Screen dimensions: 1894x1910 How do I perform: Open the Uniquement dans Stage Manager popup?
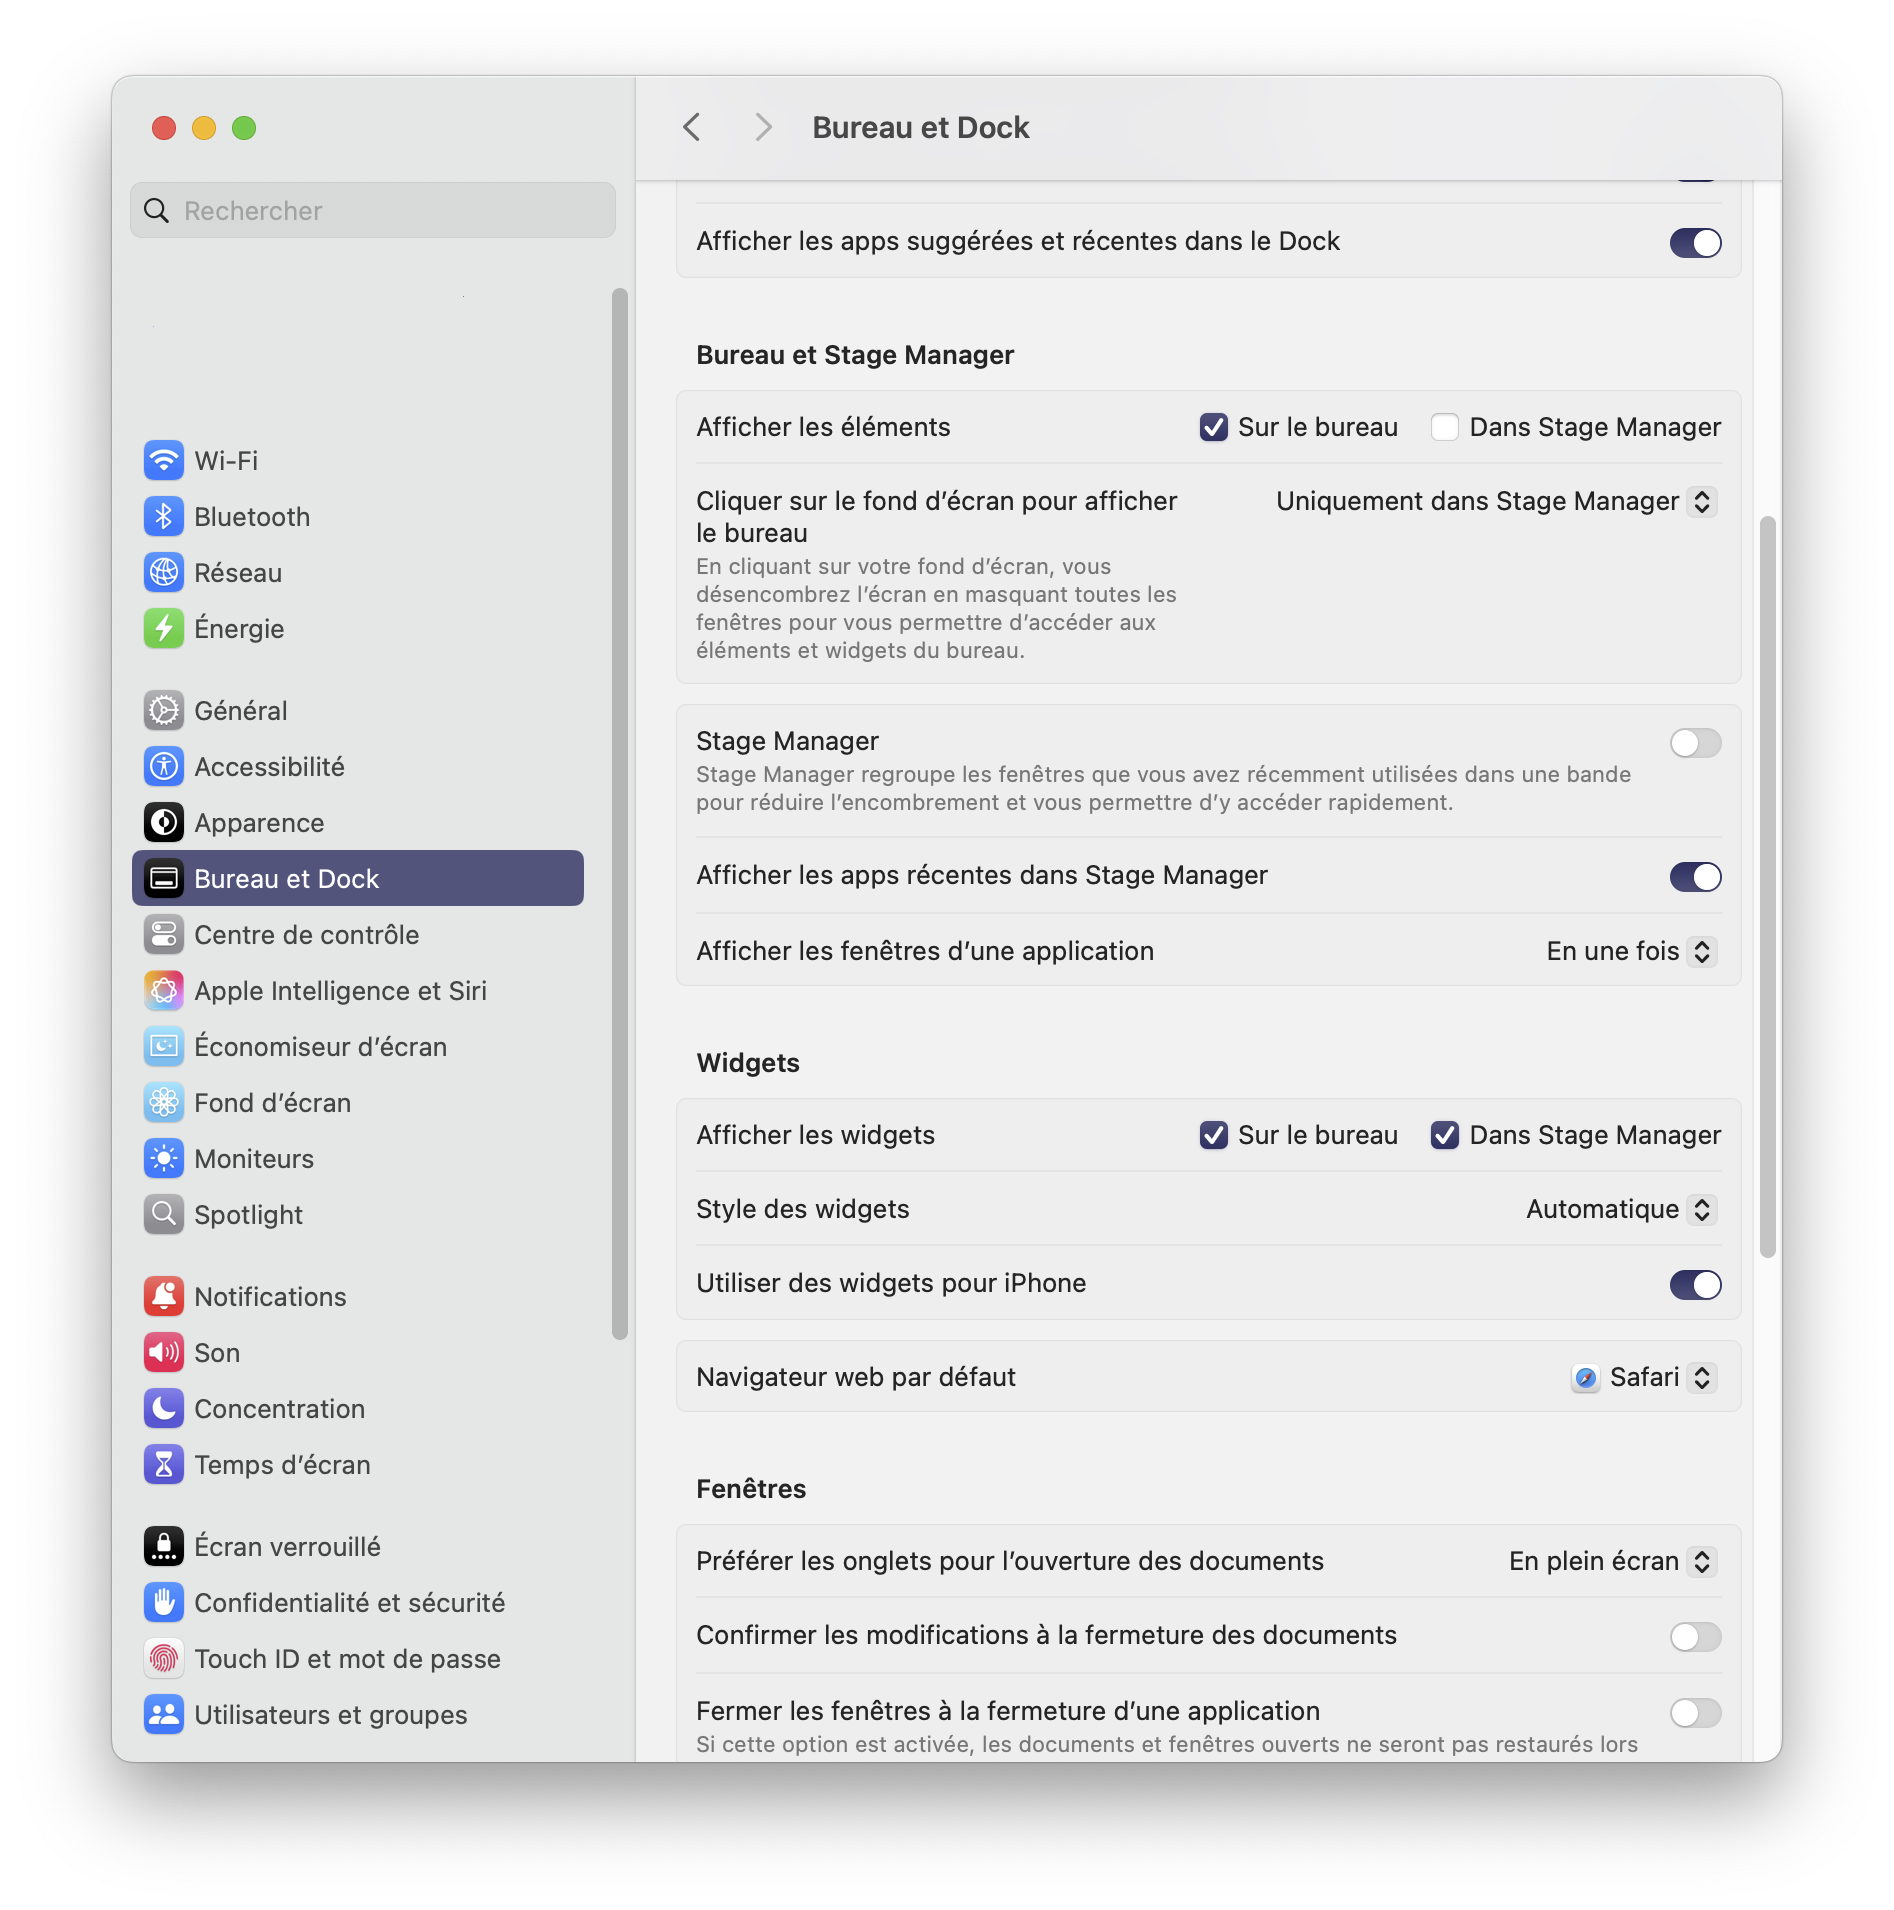[1497, 502]
